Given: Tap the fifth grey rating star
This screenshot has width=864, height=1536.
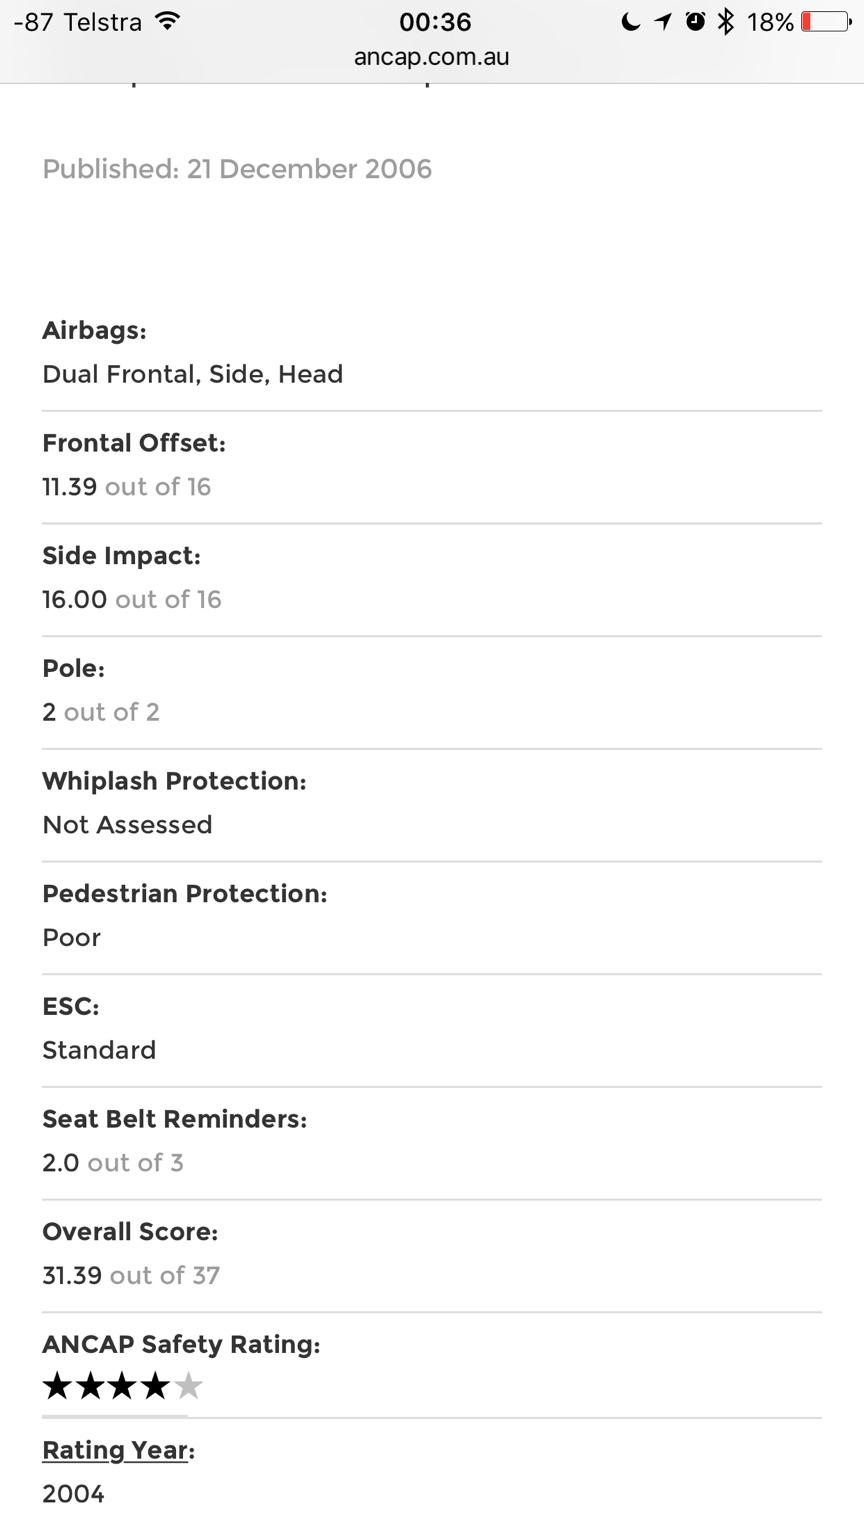Looking at the screenshot, I should [x=188, y=1386].
